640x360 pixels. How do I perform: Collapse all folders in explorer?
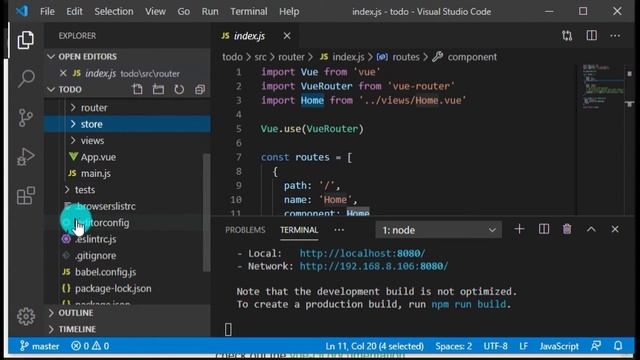pos(200,89)
